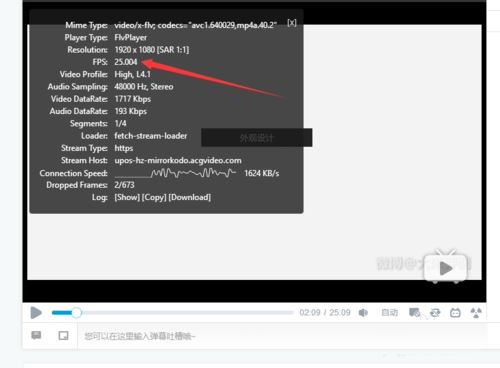Viewport: 500px width, 368px height.
Task: Click the 1624 KB/s speed value
Action: (262, 173)
